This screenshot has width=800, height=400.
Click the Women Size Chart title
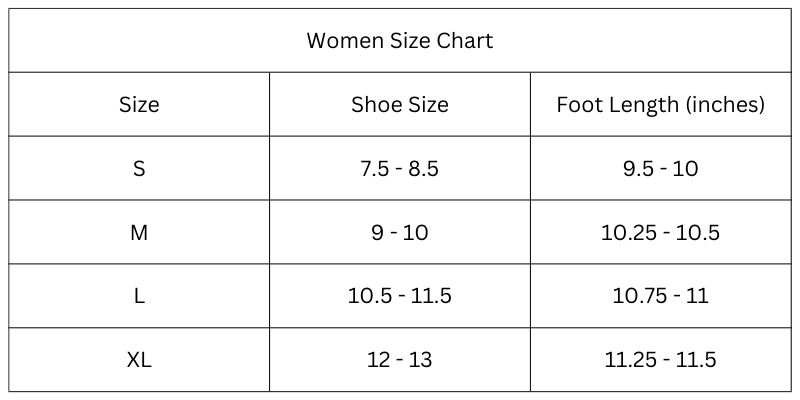point(400,41)
